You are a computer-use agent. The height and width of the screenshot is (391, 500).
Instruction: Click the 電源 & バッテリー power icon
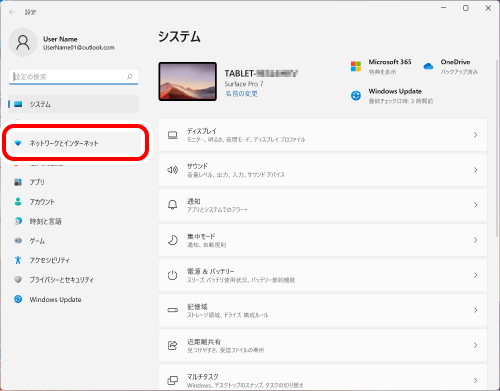click(x=172, y=275)
